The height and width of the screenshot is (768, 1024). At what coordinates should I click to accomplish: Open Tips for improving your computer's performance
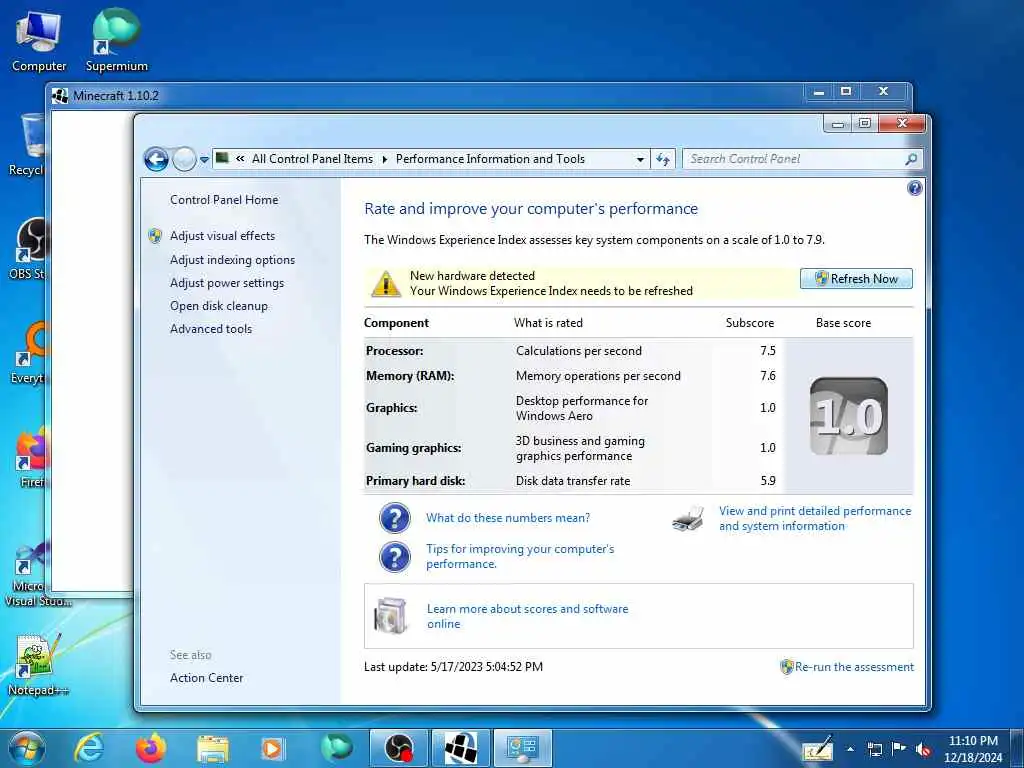520,556
